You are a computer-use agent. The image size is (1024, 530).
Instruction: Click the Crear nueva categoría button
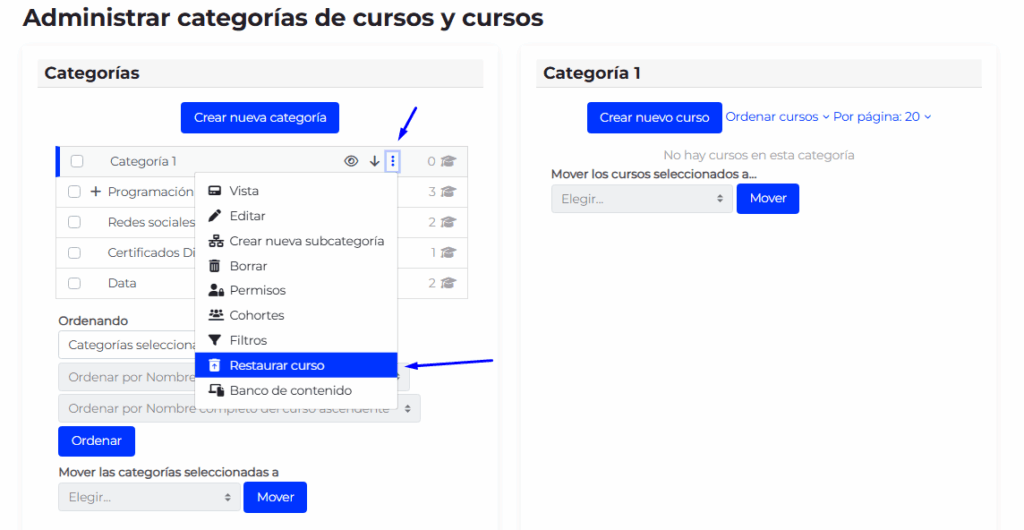pos(260,118)
